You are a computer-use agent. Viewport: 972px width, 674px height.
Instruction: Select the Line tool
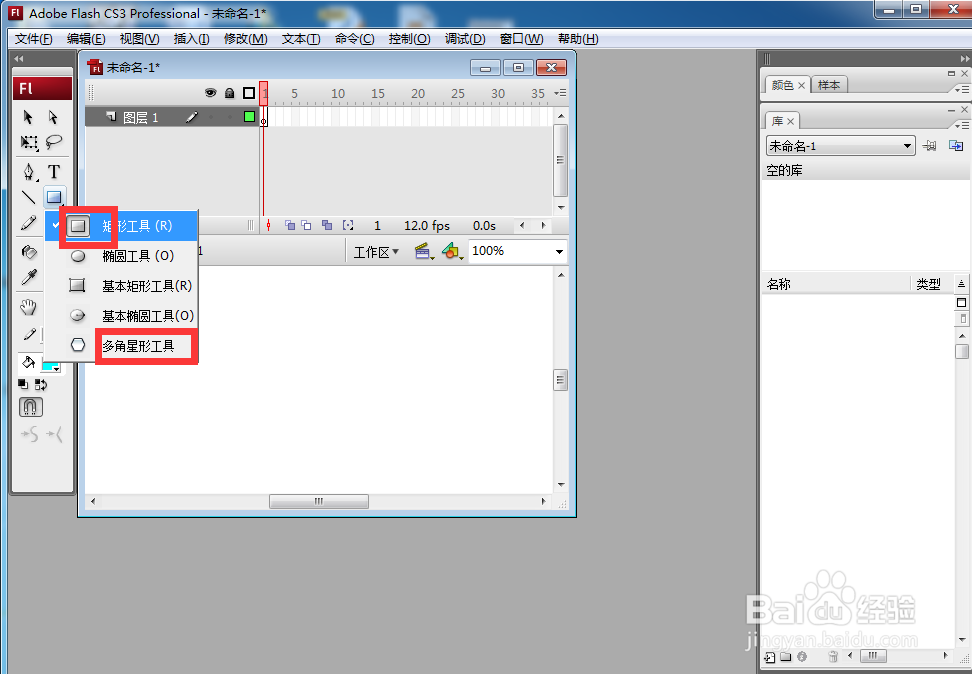pos(29,197)
